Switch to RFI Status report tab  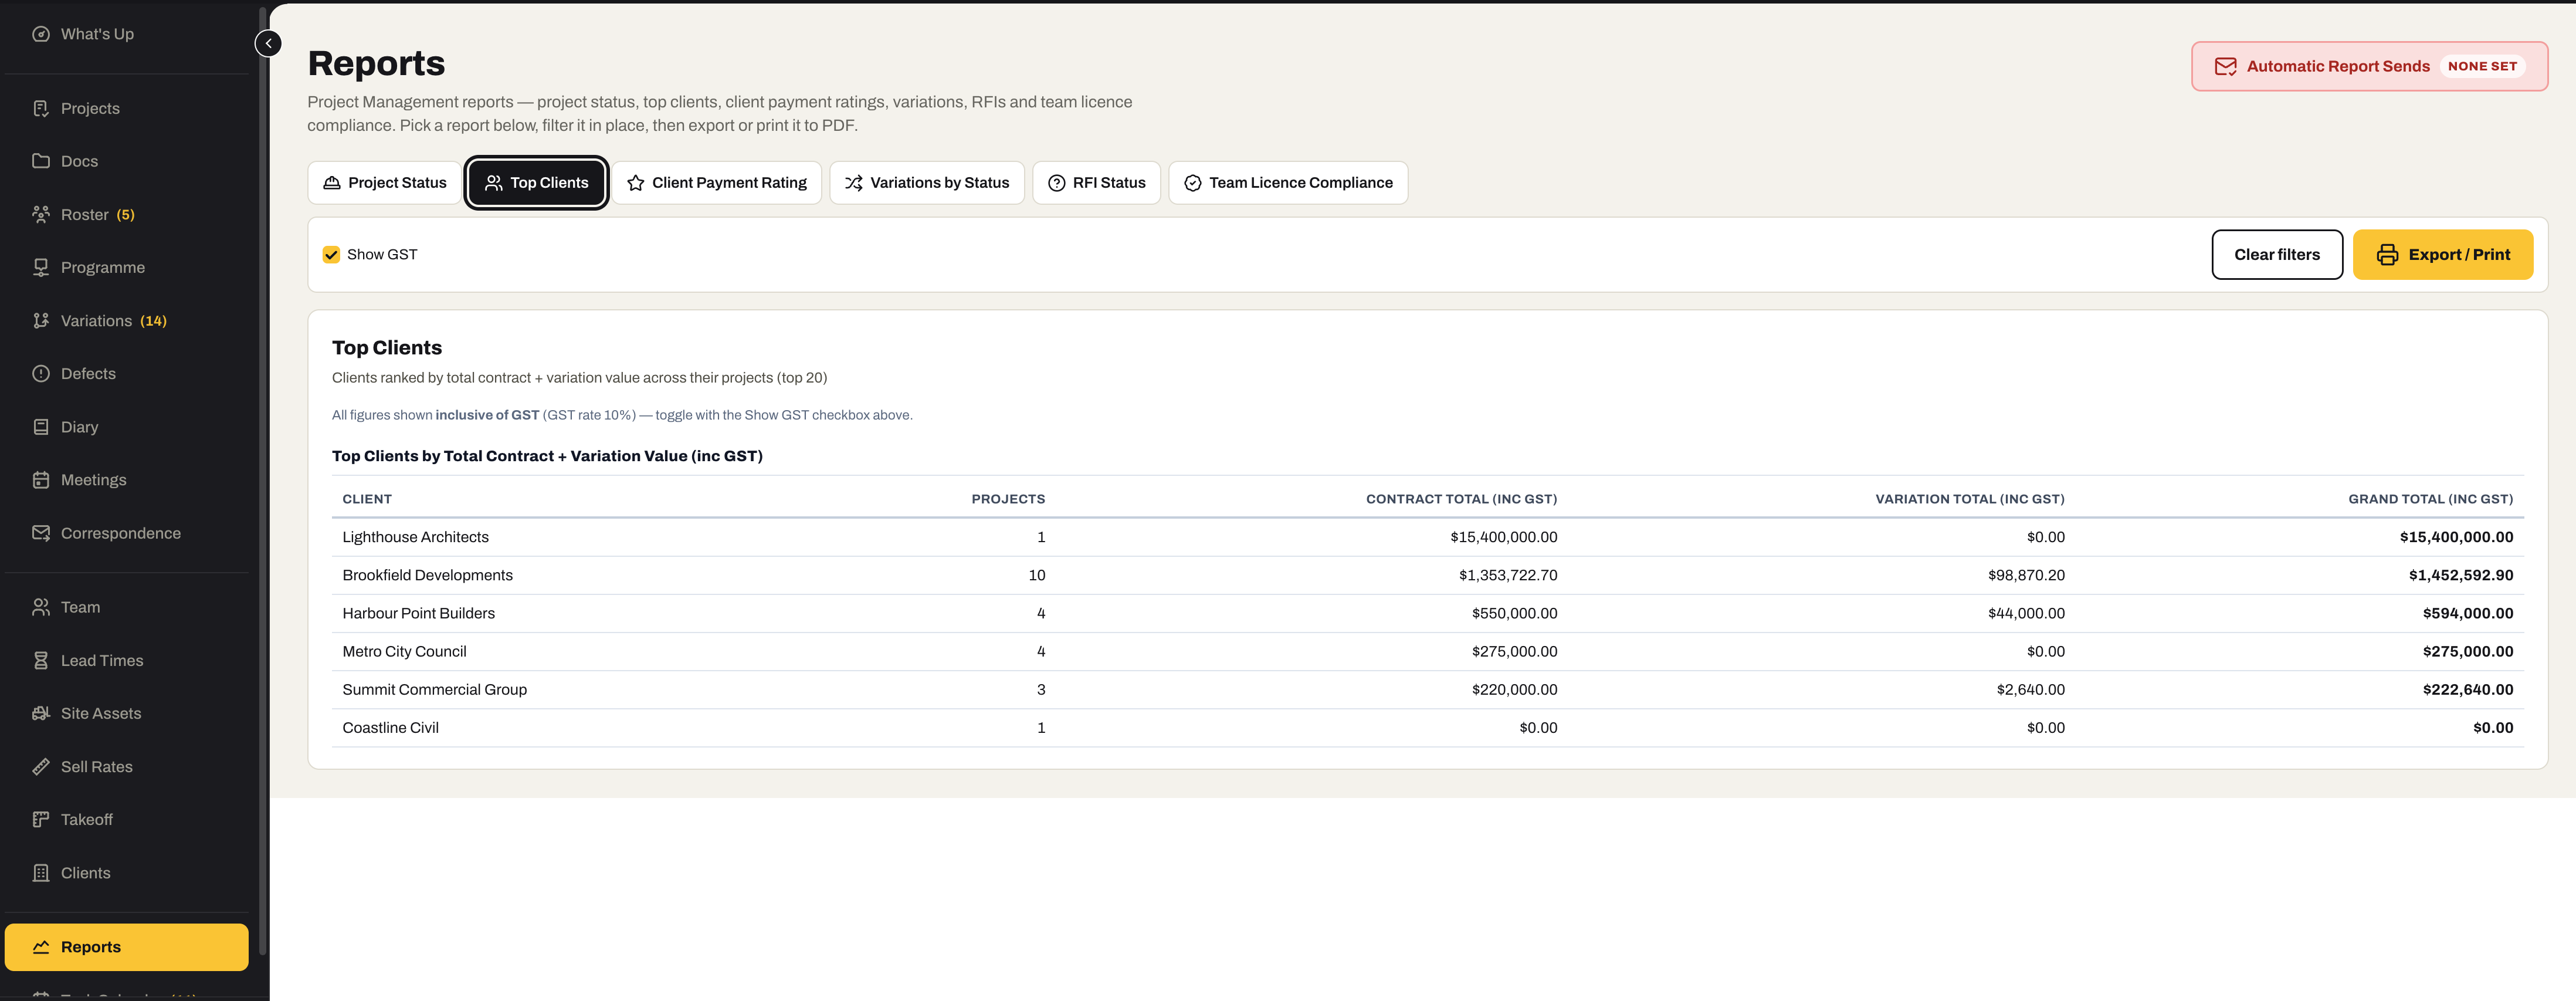(x=1096, y=183)
